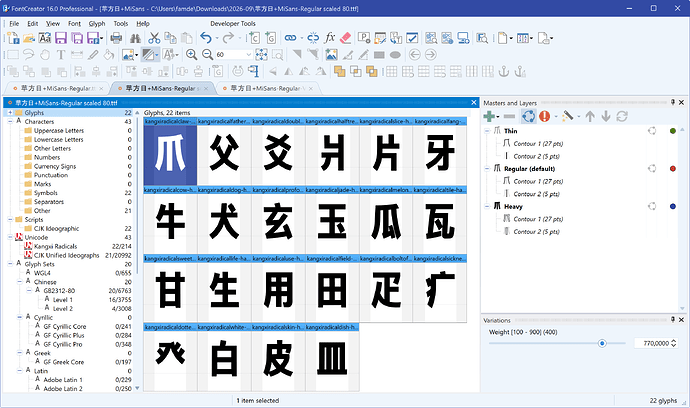
Task: Click the refresh icon in Masters panel
Action: pyautogui.click(x=622, y=117)
